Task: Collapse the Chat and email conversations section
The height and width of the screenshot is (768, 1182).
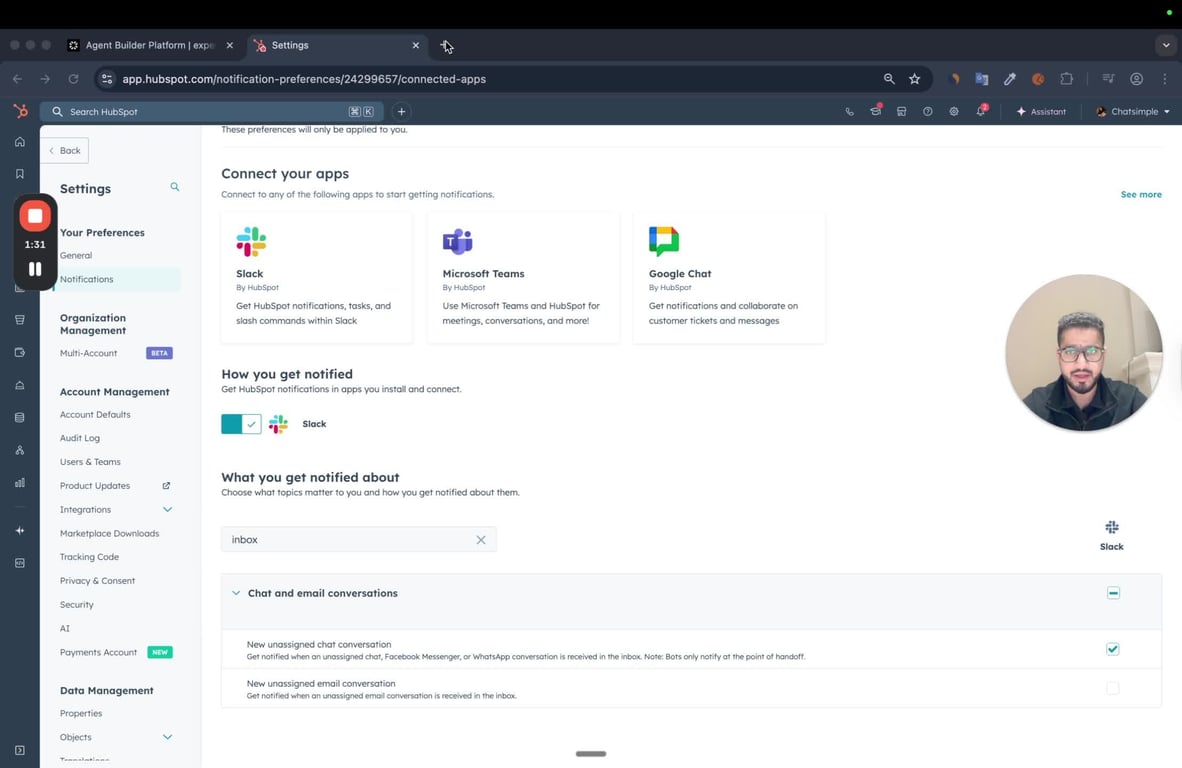Action: tap(236, 593)
